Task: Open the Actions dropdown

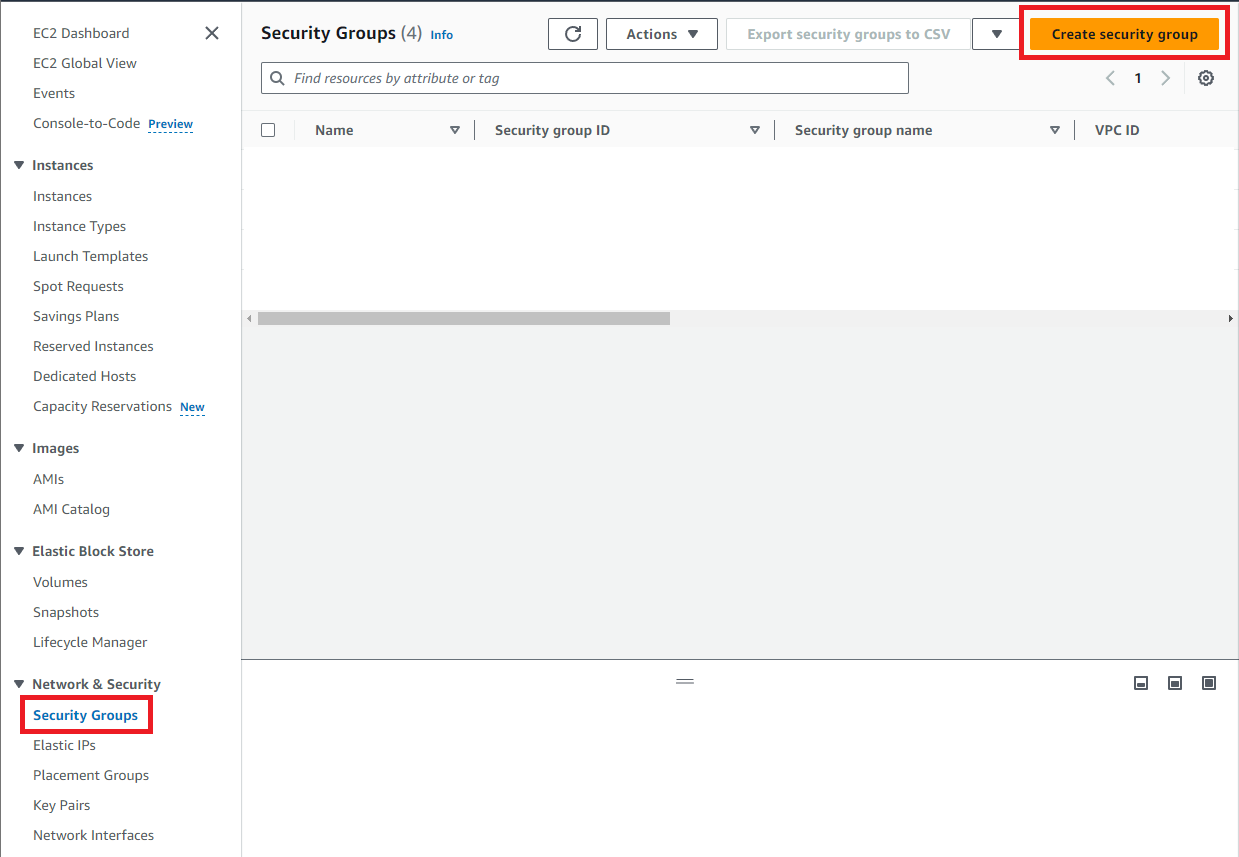Action: pos(661,34)
